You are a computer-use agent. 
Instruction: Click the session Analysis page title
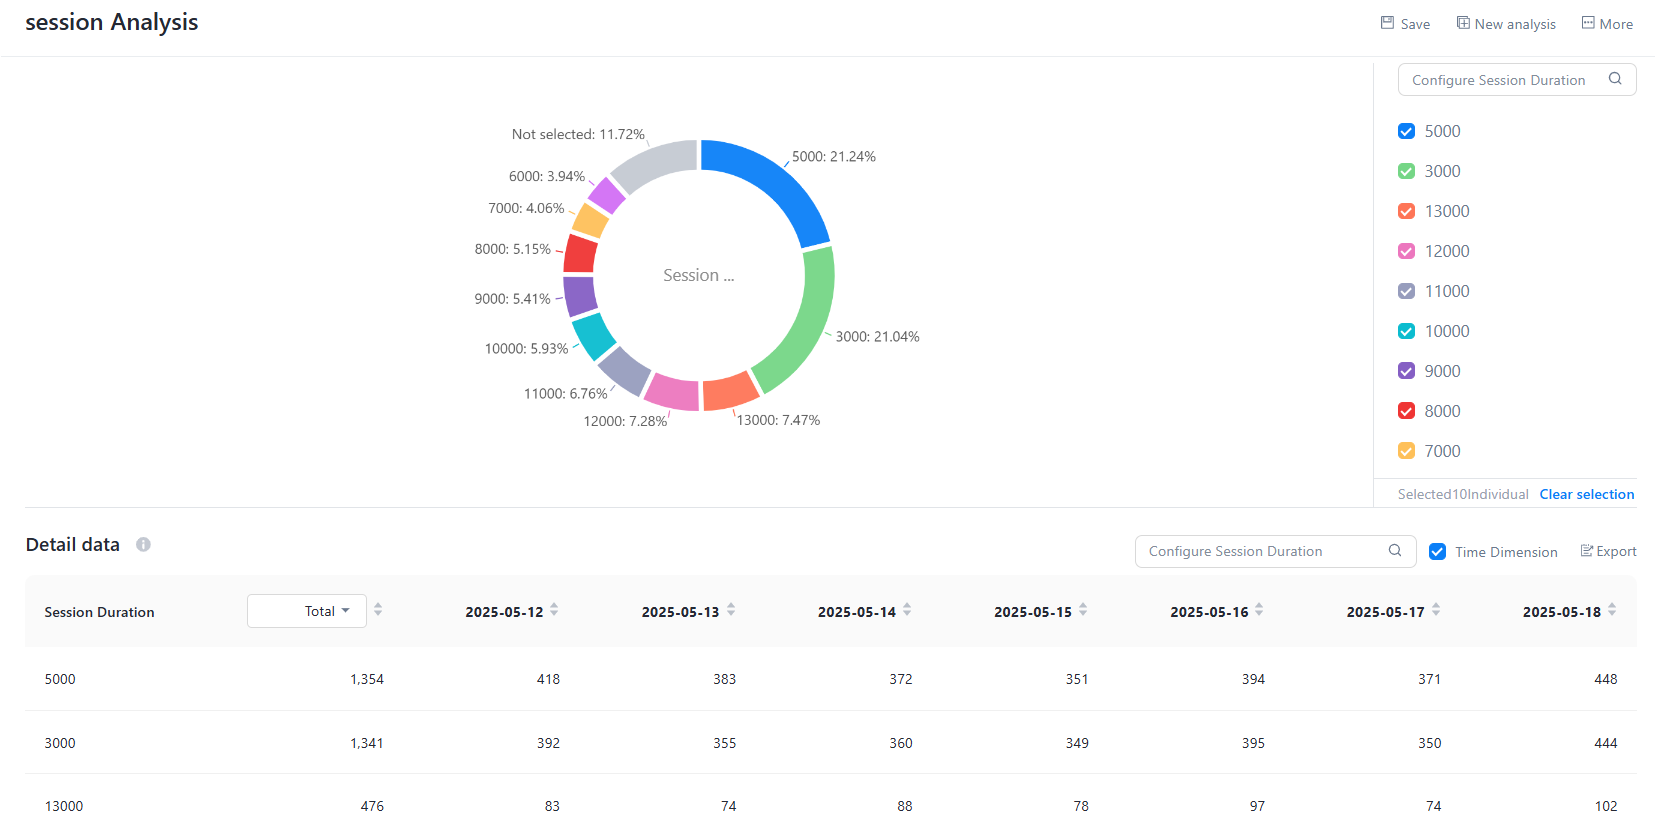(x=112, y=22)
